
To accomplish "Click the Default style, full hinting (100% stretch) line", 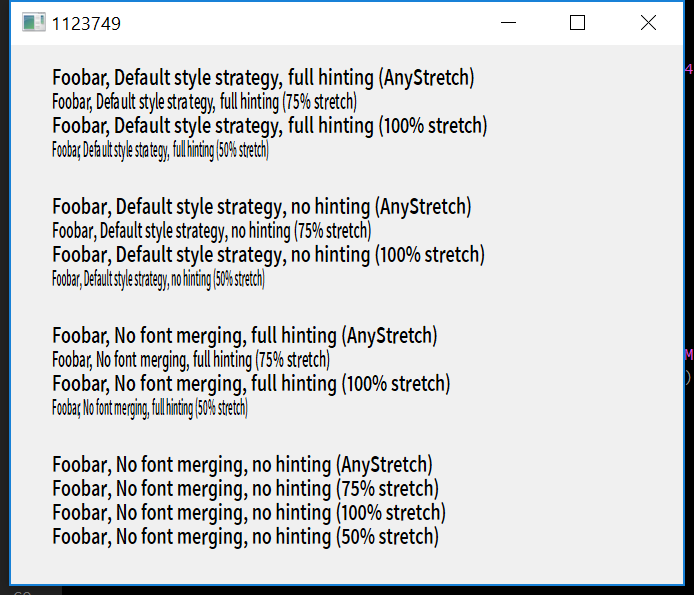I will pyautogui.click(x=270, y=126).
